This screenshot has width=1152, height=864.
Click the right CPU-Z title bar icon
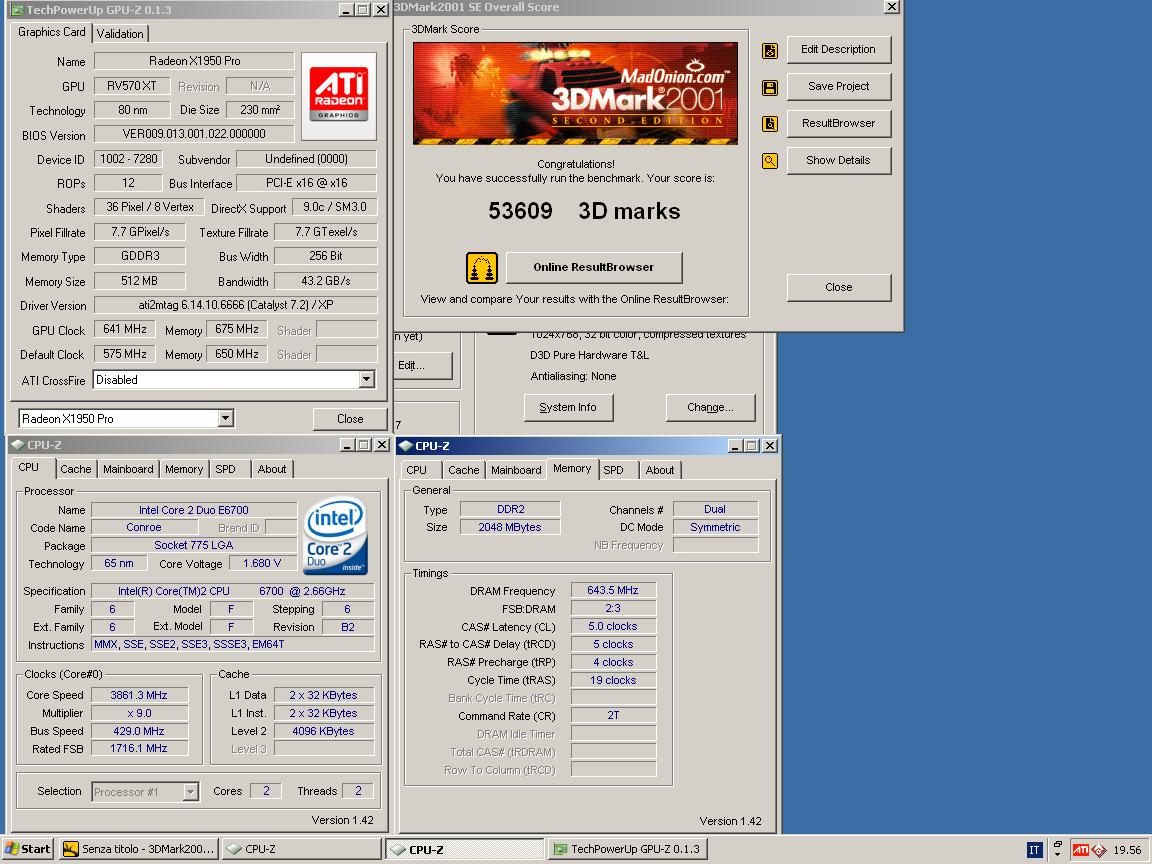click(406, 445)
